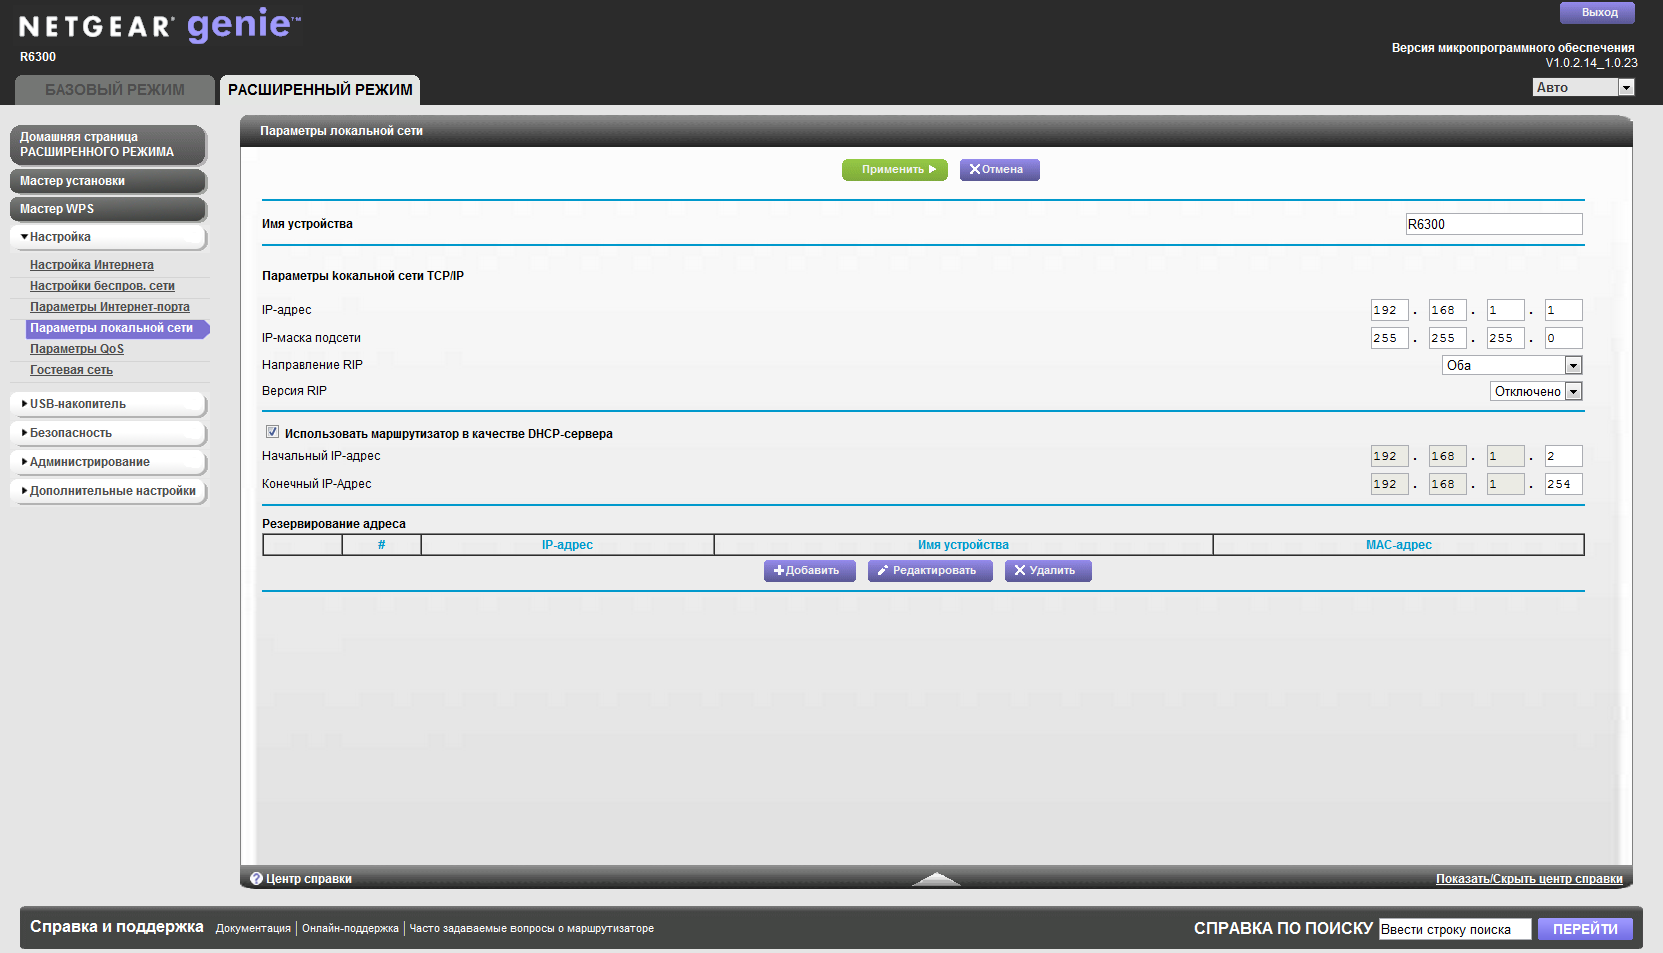Open Часто задаваемые вопросы о маршрутизаторе link
Image resolution: width=1663 pixels, height=953 pixels.
pyautogui.click(x=532, y=929)
